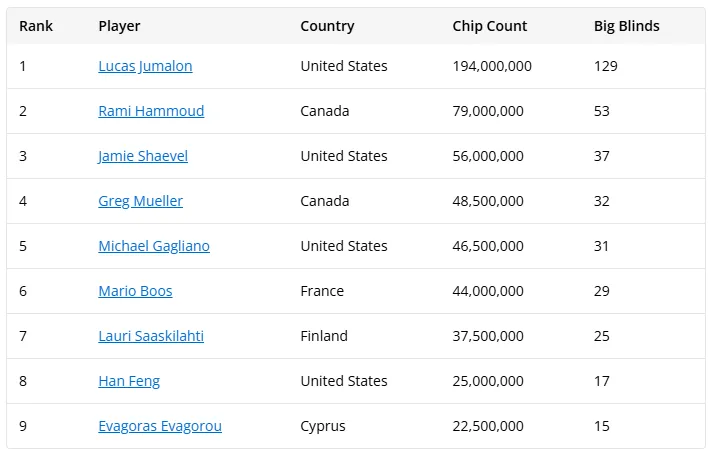Click the 129 big blinds value
This screenshot has width=713, height=451.
point(606,66)
